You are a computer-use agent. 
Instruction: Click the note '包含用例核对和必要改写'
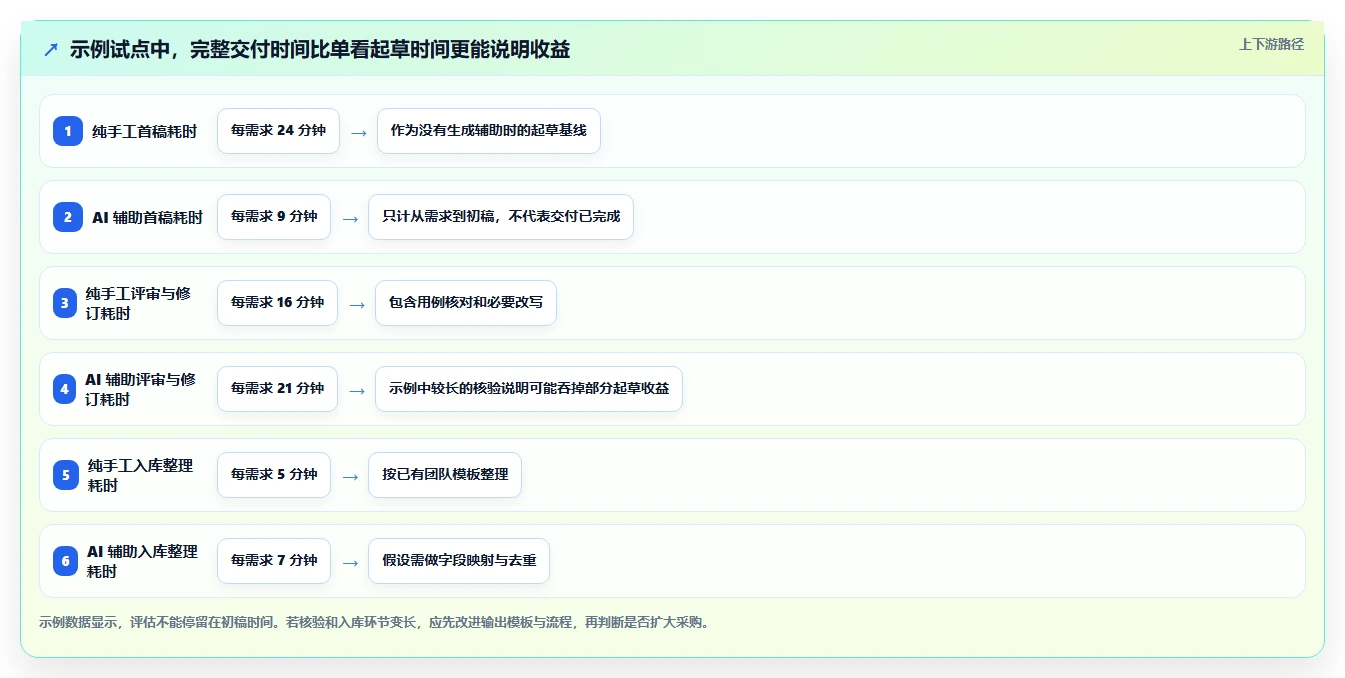pyautogui.click(x=466, y=303)
